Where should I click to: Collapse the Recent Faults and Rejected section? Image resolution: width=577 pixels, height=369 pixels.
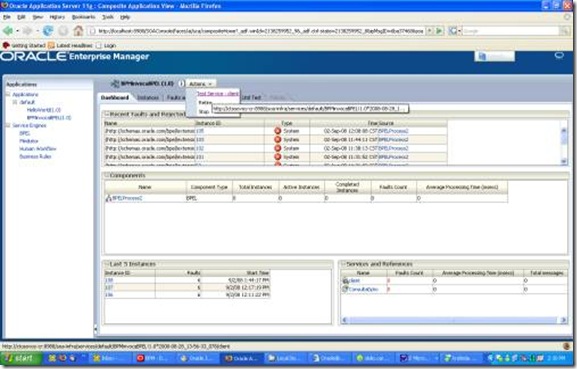(107, 114)
